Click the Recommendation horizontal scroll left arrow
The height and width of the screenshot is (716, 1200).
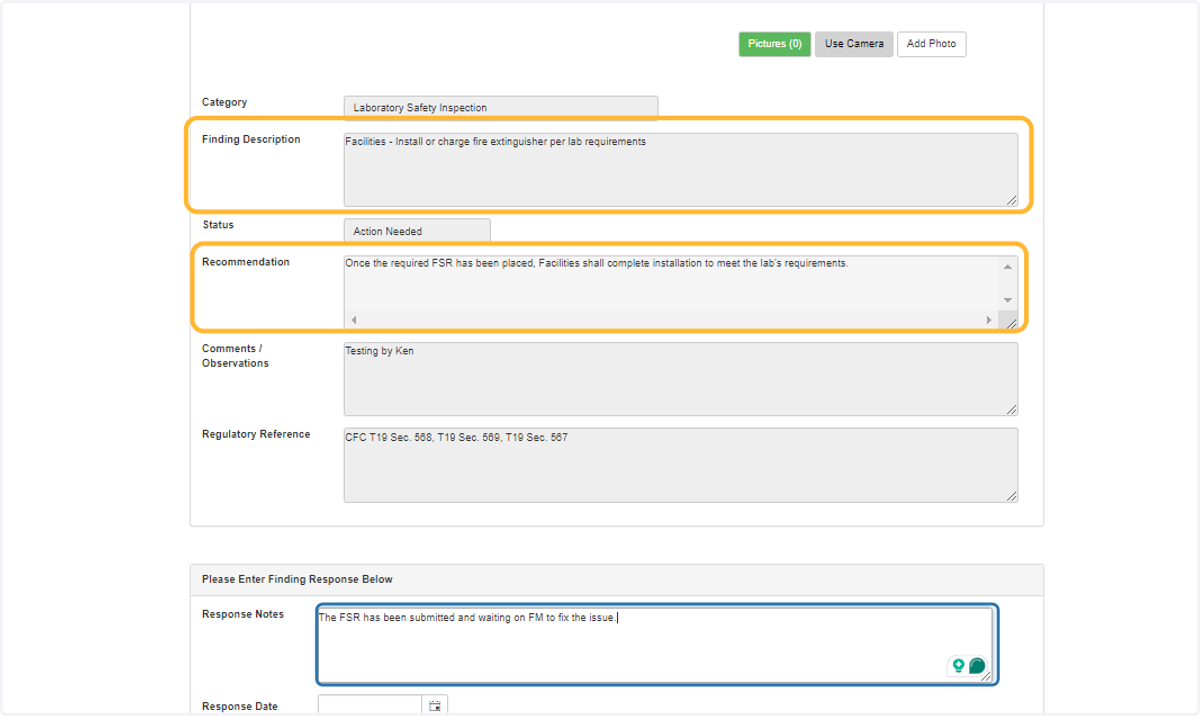(353, 320)
